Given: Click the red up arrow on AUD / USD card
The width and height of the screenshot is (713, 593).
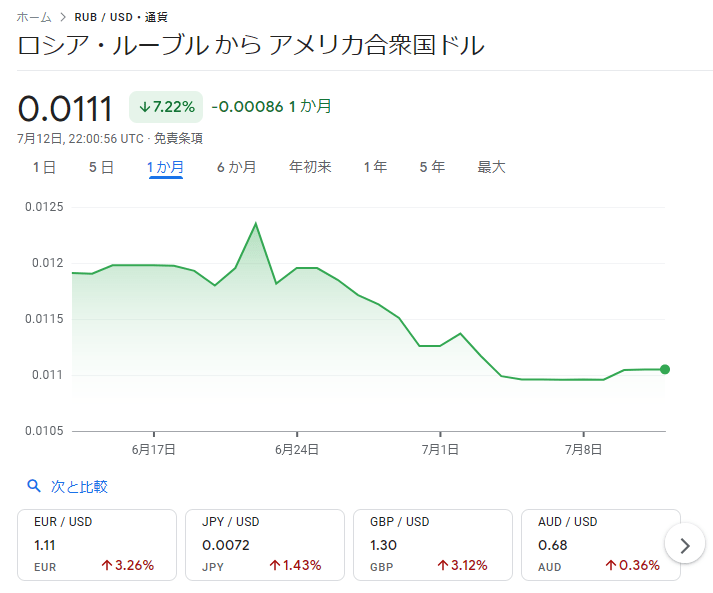Looking at the screenshot, I should click(610, 565).
